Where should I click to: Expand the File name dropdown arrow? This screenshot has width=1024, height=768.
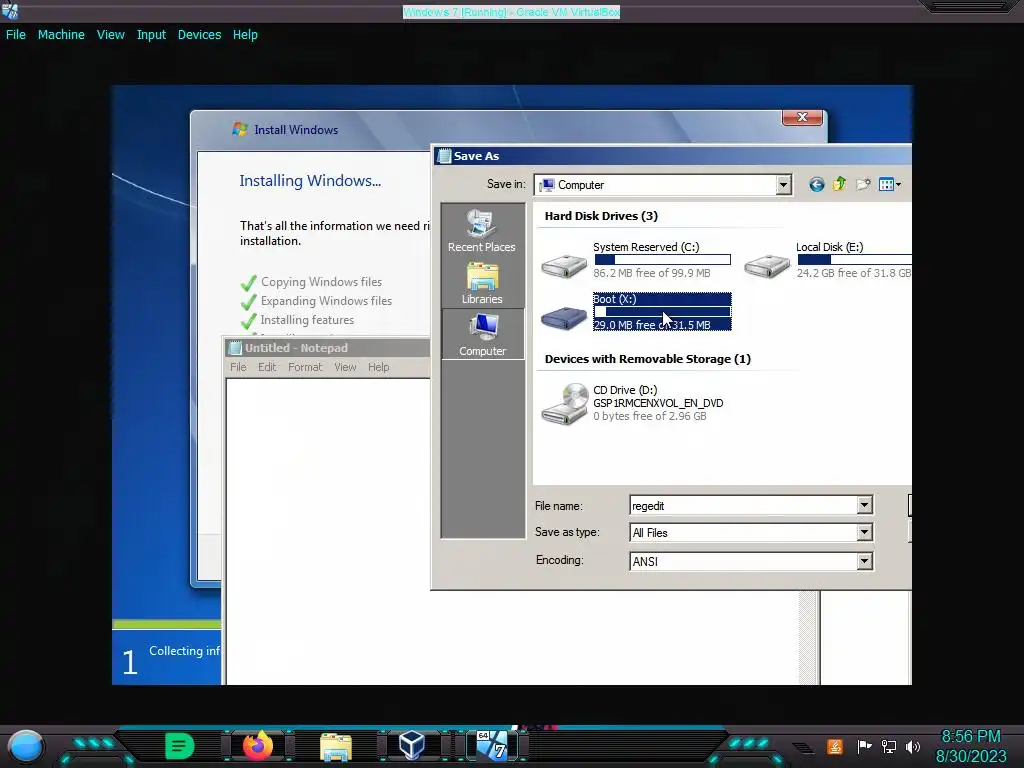tap(864, 505)
